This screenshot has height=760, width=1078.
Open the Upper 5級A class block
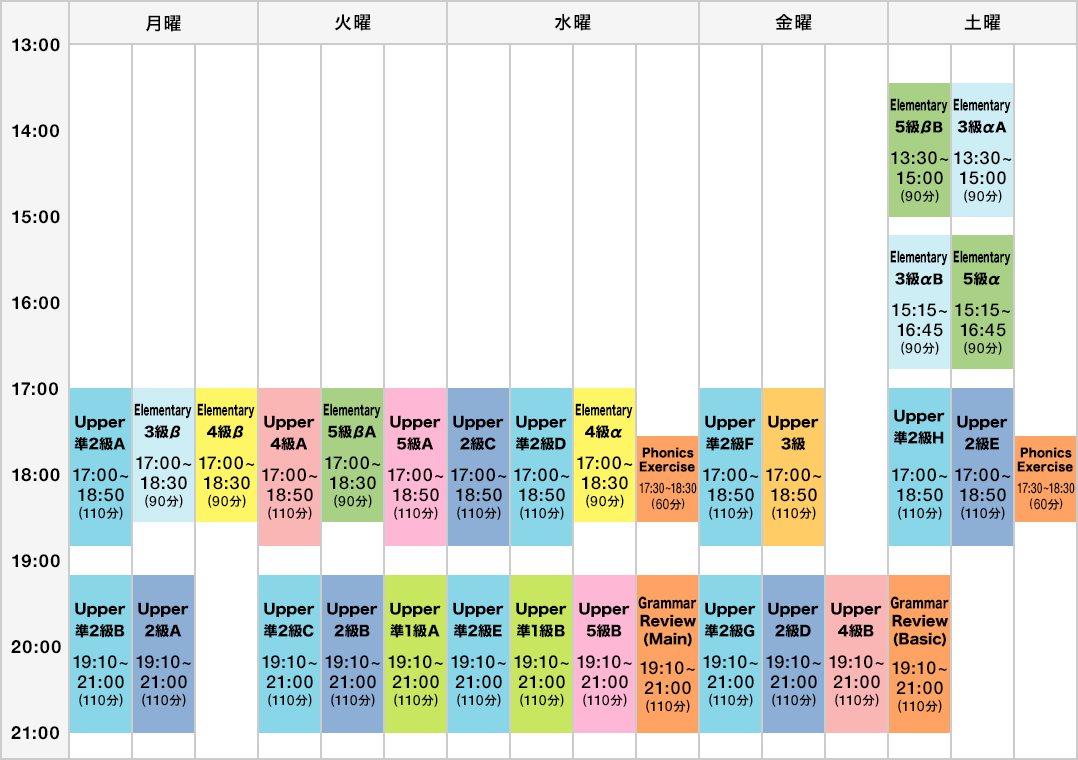pyautogui.click(x=415, y=467)
